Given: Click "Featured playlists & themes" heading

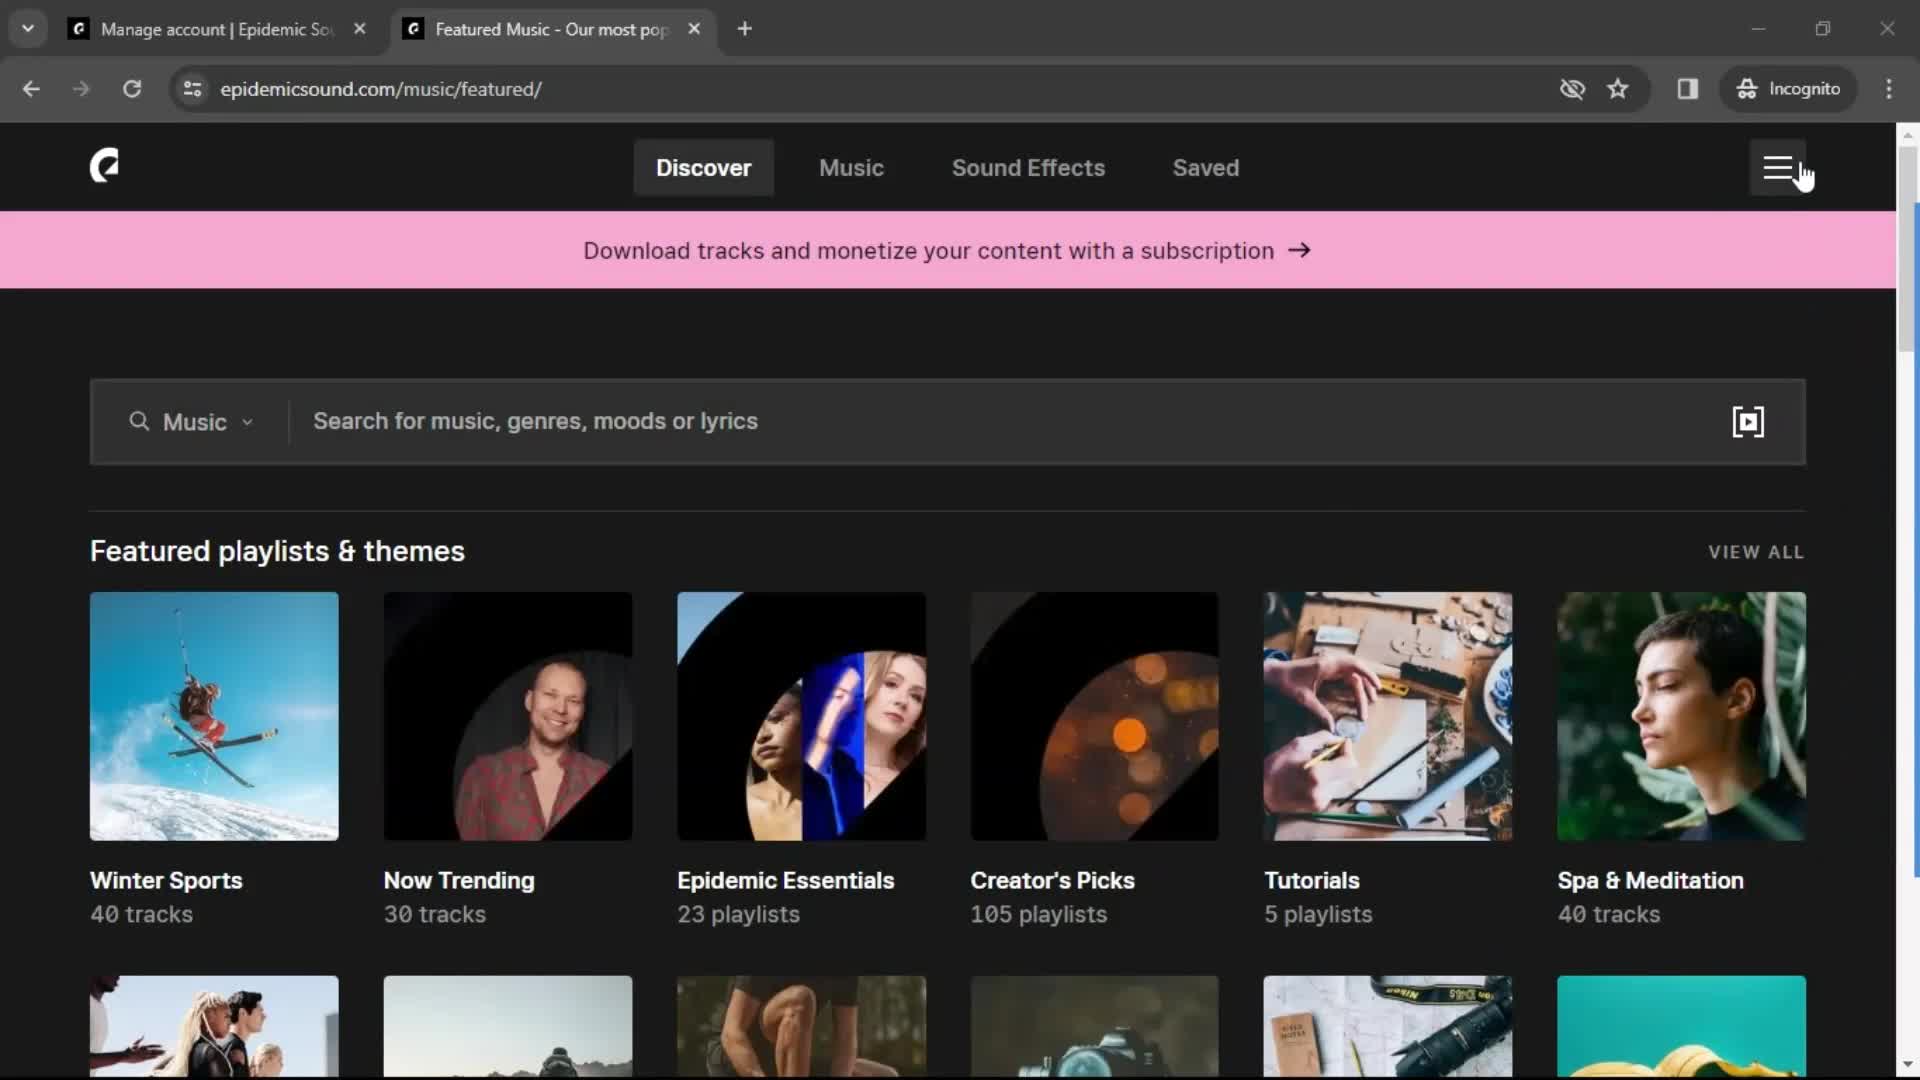Looking at the screenshot, I should click(x=277, y=551).
